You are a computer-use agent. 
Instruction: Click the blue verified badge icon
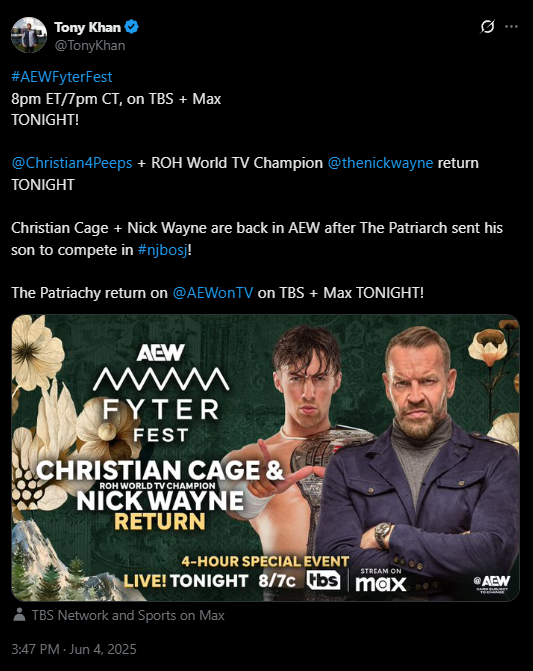[x=131, y=27]
